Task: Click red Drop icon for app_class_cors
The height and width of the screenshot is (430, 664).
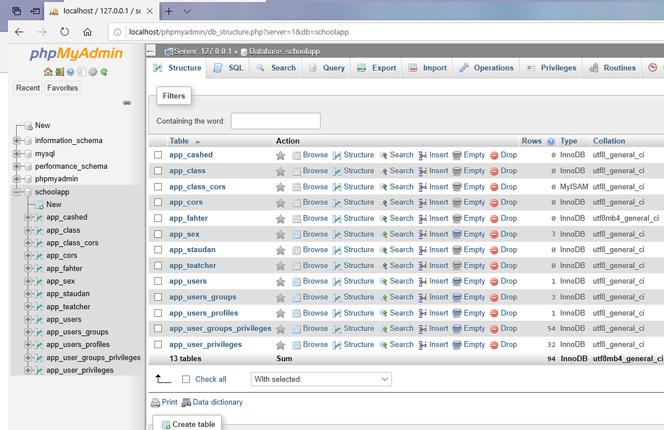Action: (494, 187)
